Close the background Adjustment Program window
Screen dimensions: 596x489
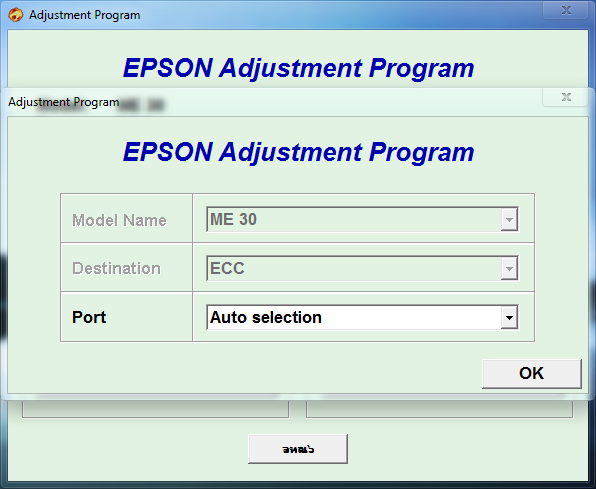[x=567, y=10]
